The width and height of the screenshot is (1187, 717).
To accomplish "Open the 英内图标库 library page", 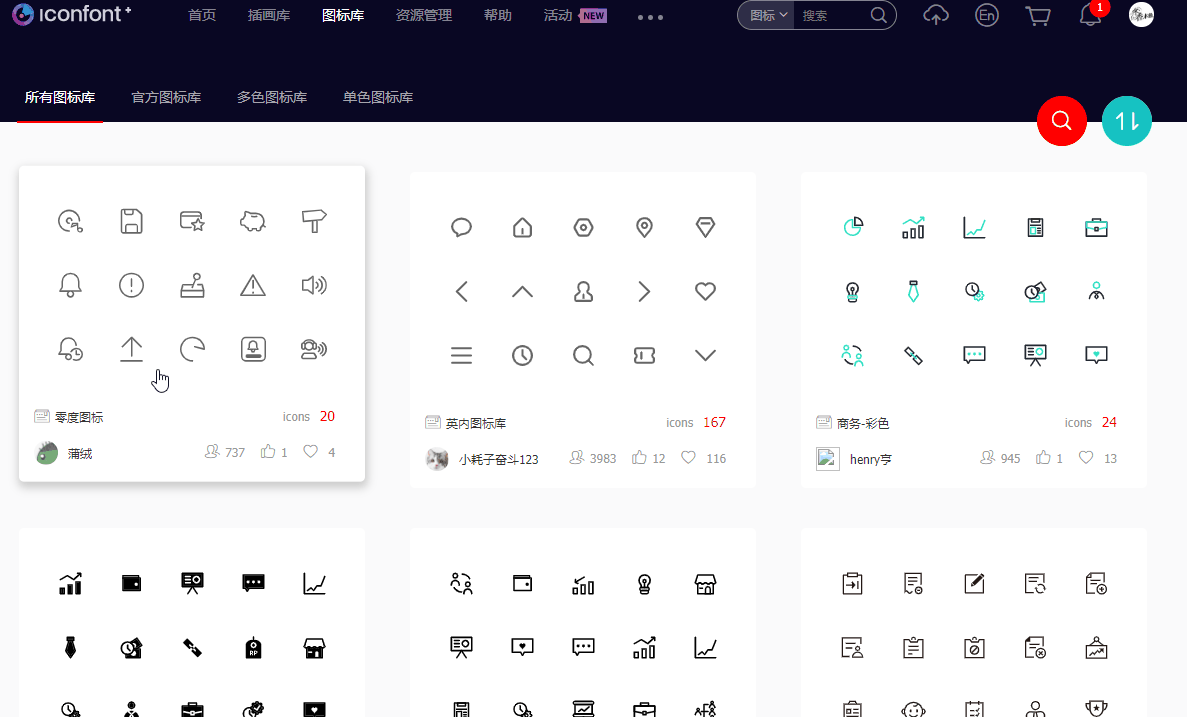I will [475, 422].
